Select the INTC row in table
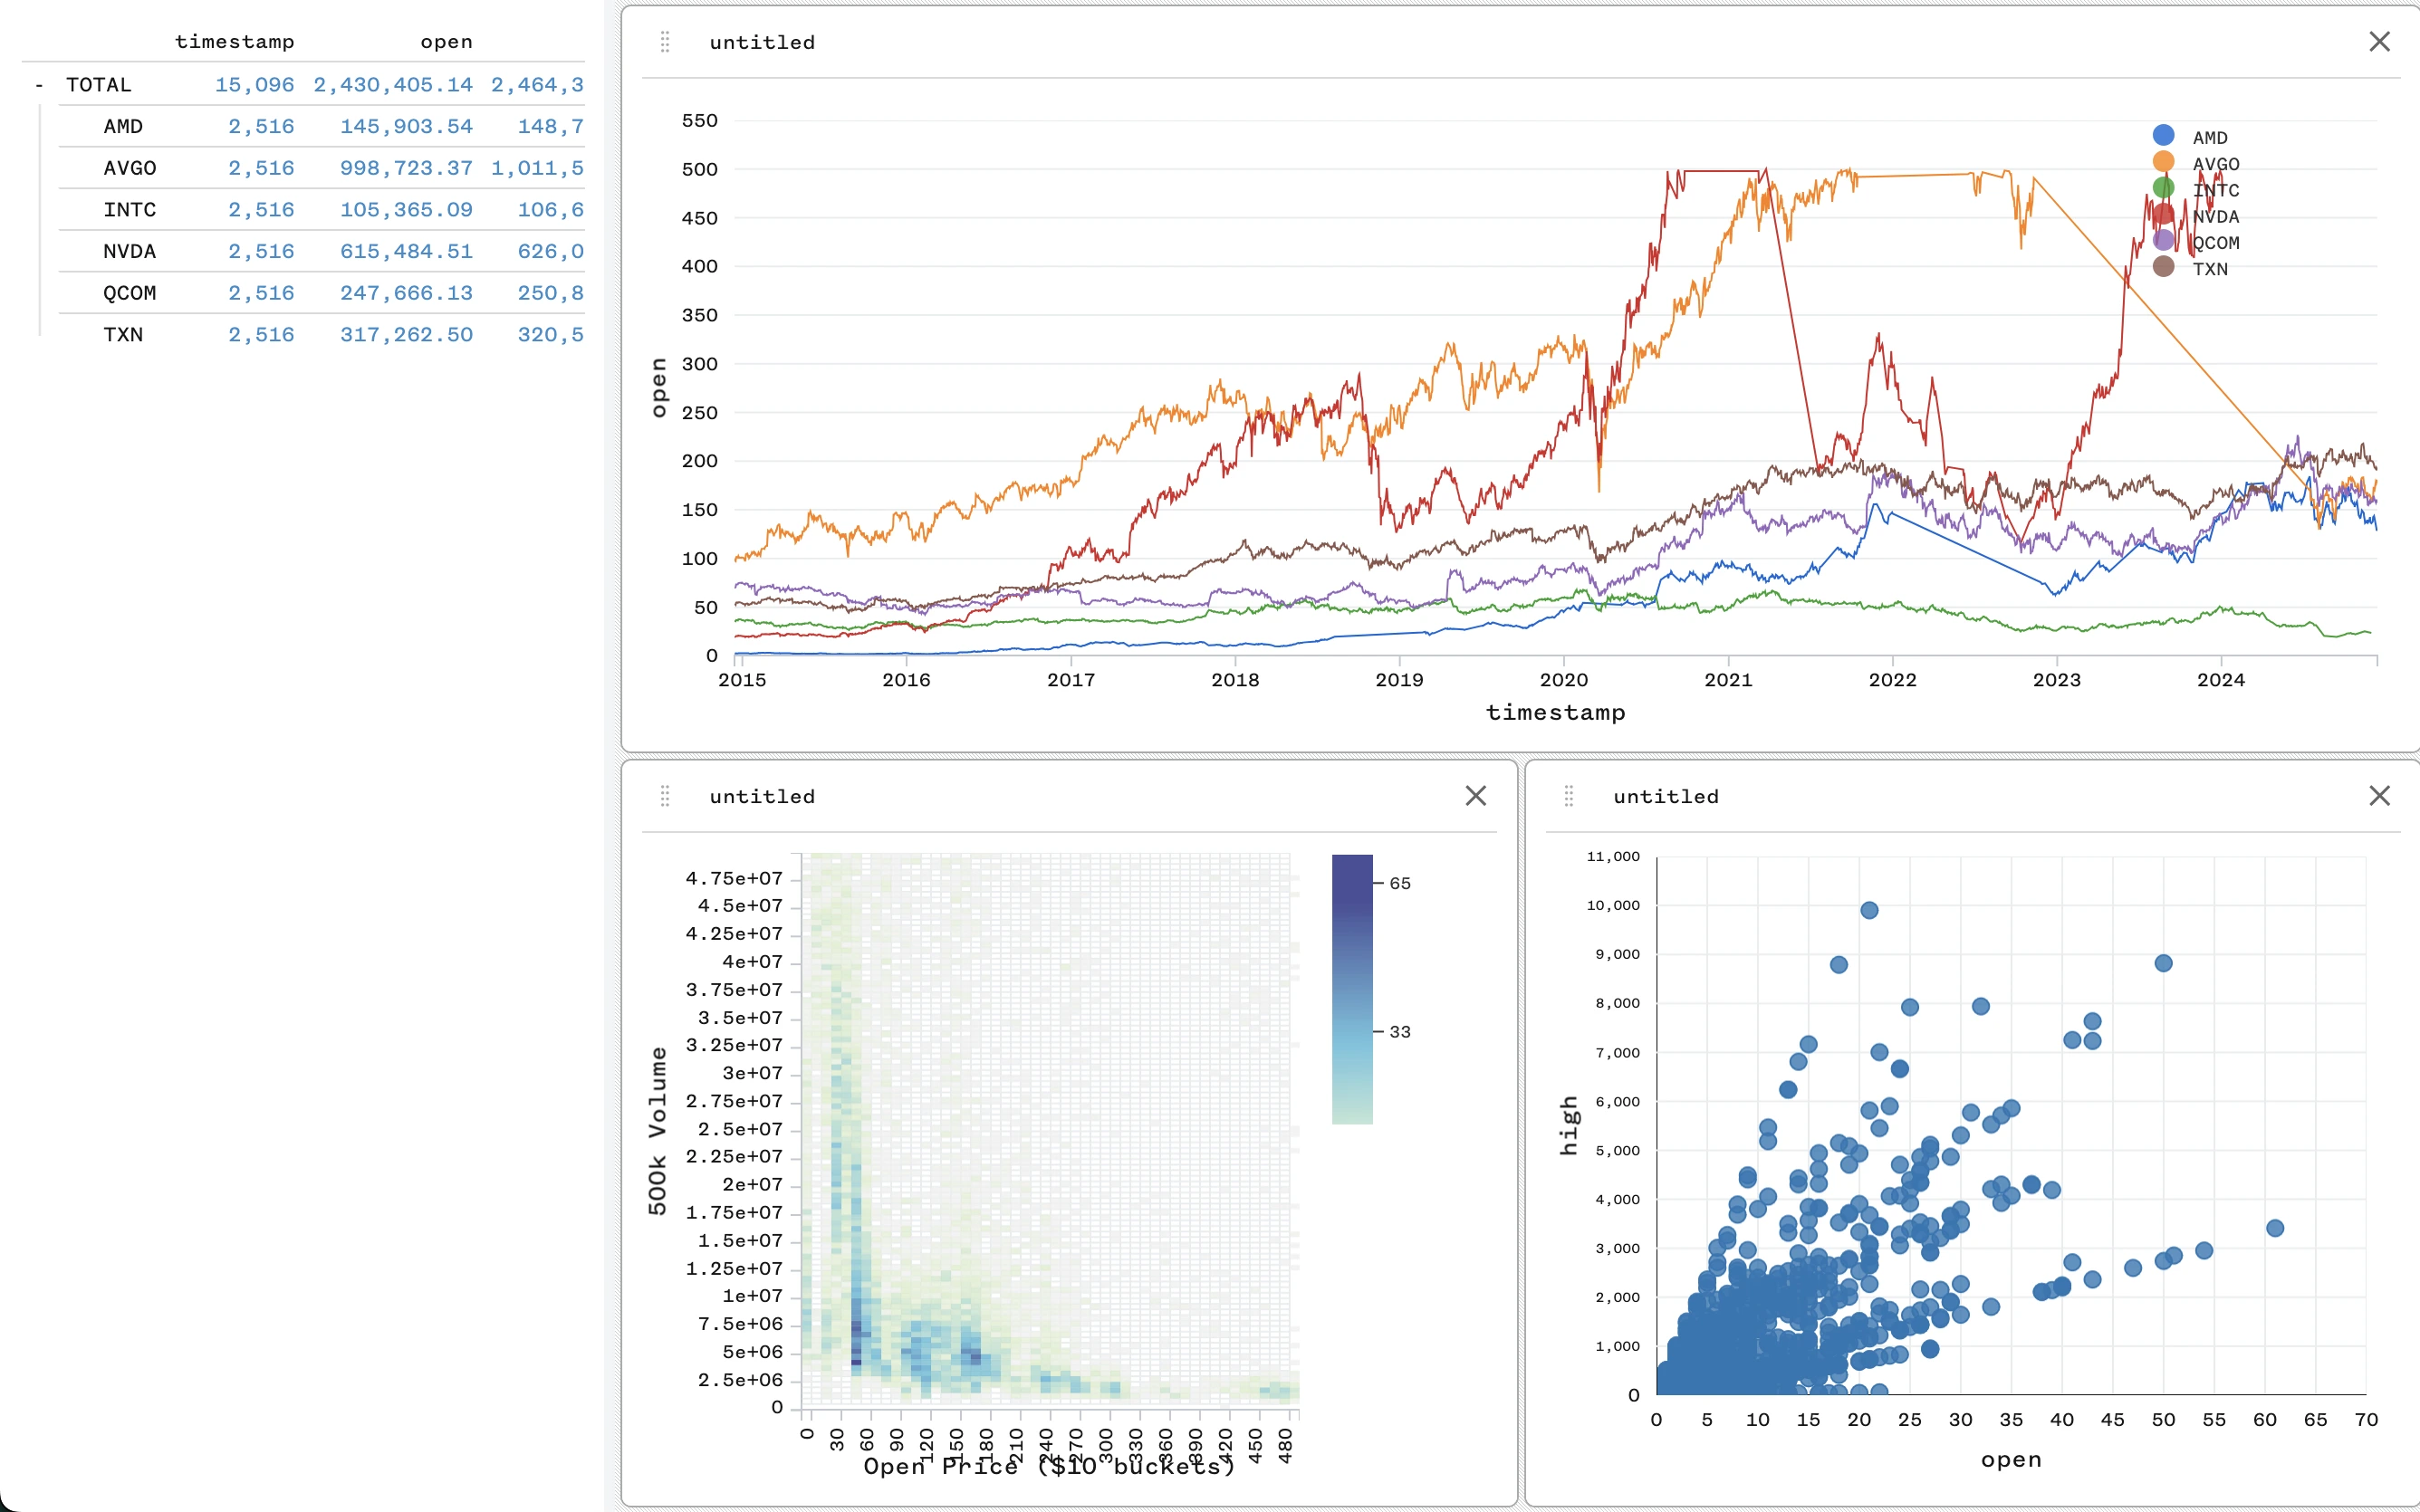This screenshot has width=2420, height=1512. click(129, 210)
